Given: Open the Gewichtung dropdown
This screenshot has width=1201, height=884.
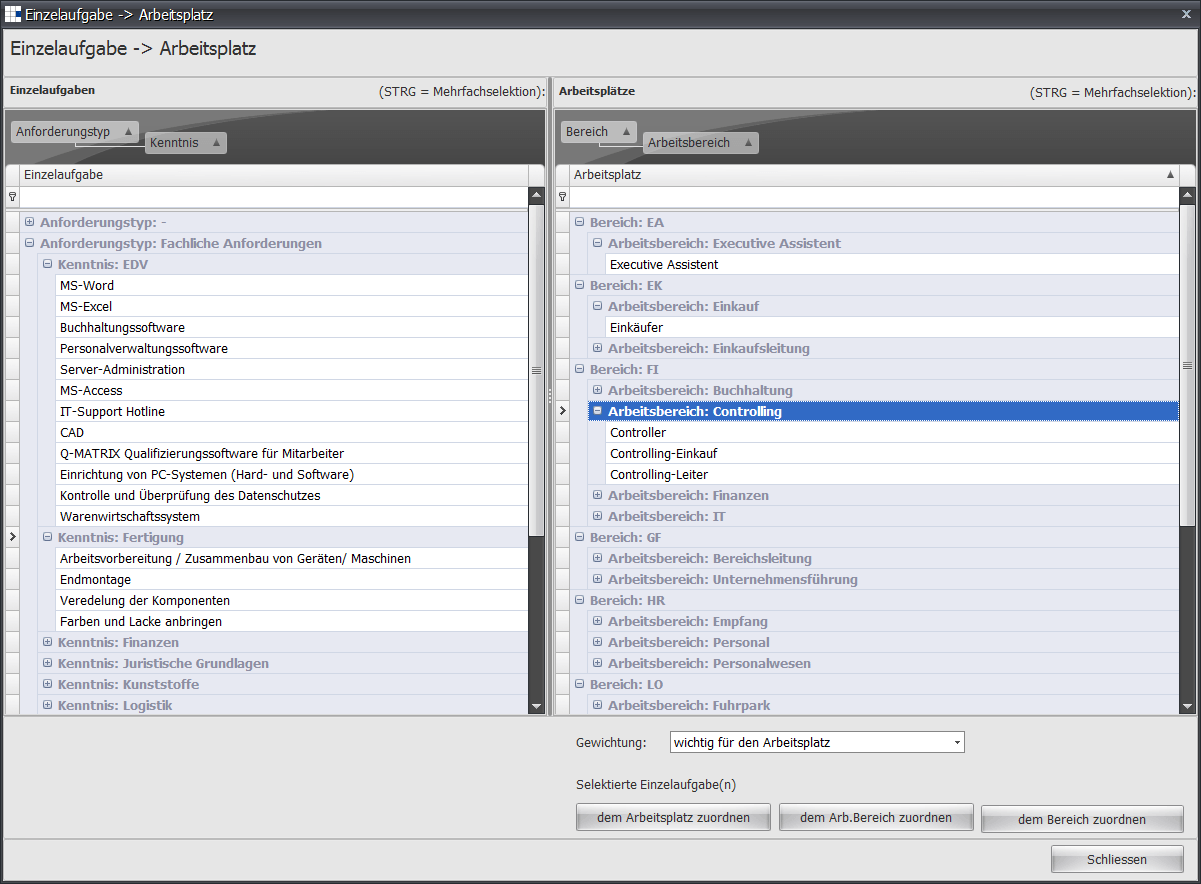Looking at the screenshot, I should pos(957,743).
